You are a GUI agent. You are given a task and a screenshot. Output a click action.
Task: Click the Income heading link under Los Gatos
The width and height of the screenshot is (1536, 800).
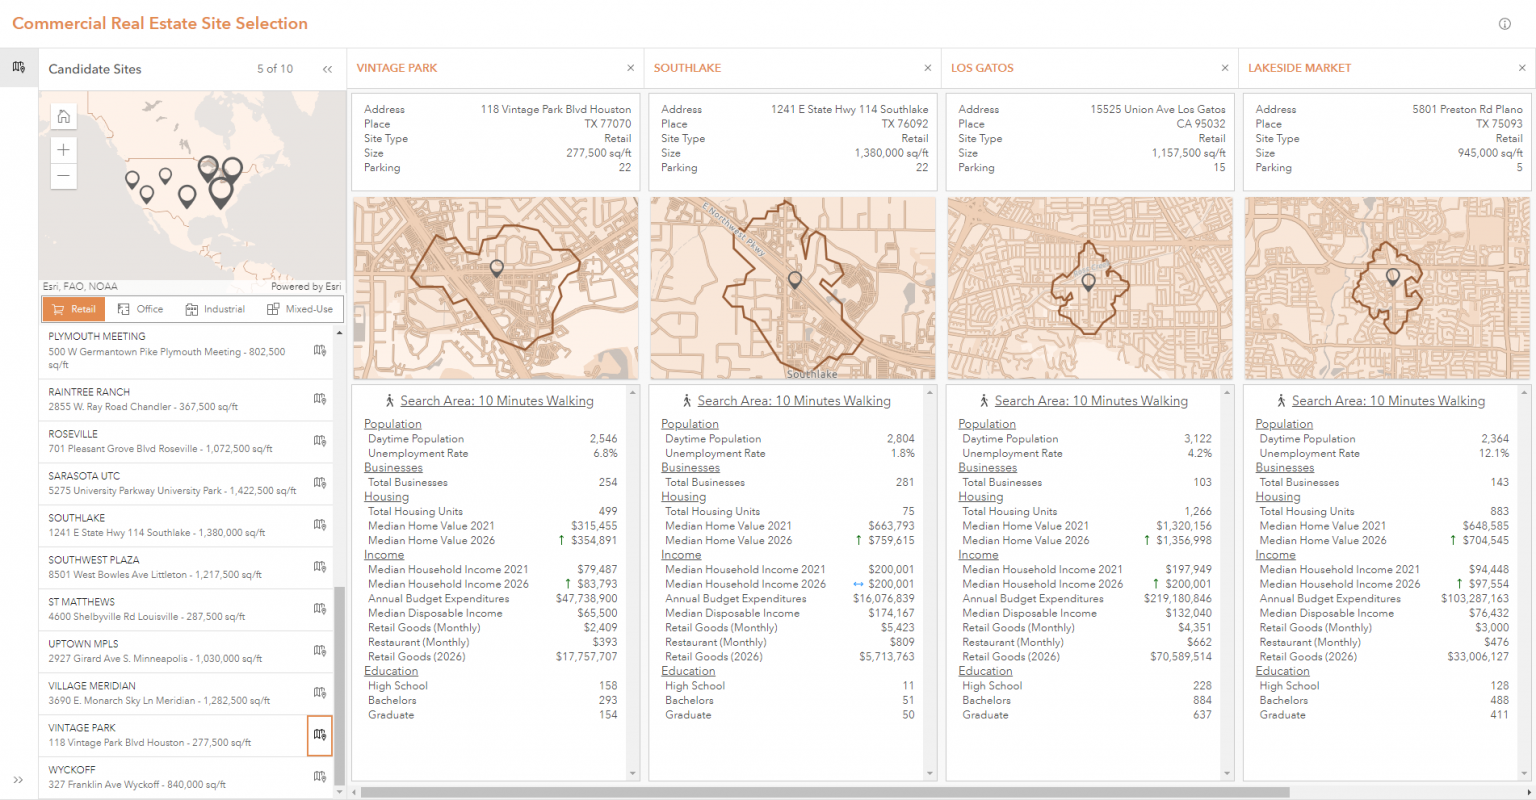point(978,554)
